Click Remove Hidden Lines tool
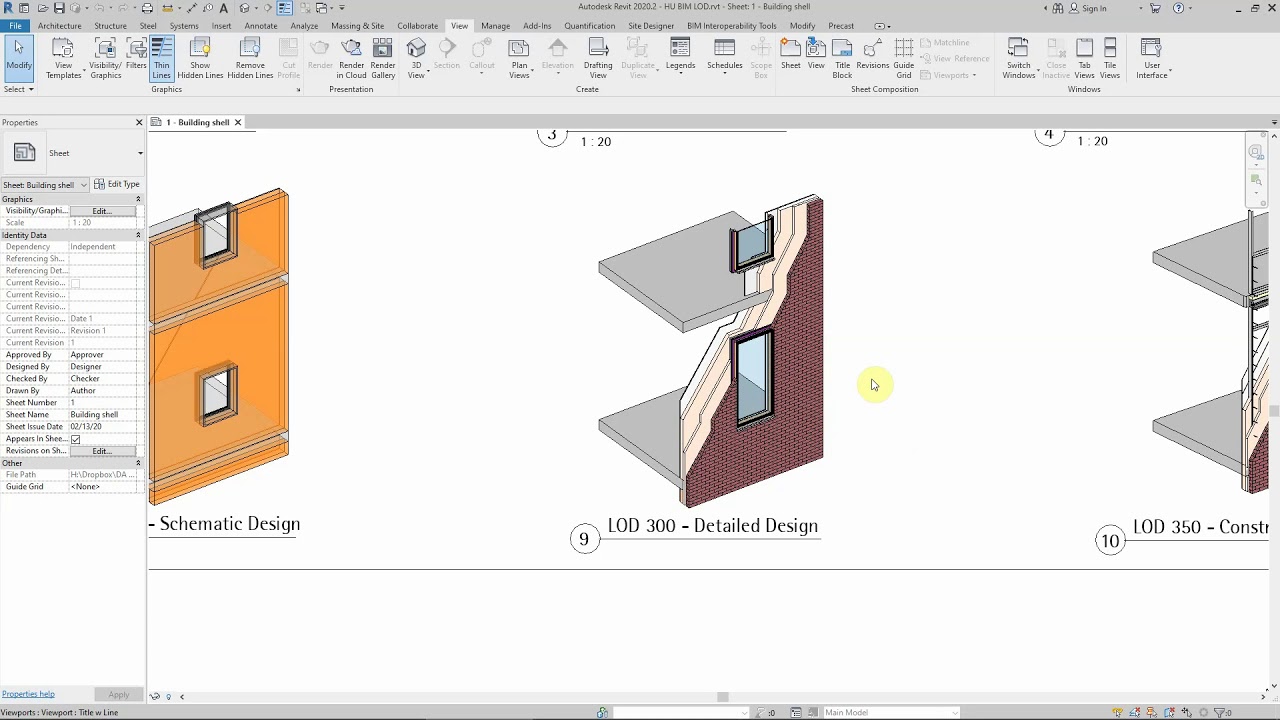The height and width of the screenshot is (720, 1280). pos(250,58)
